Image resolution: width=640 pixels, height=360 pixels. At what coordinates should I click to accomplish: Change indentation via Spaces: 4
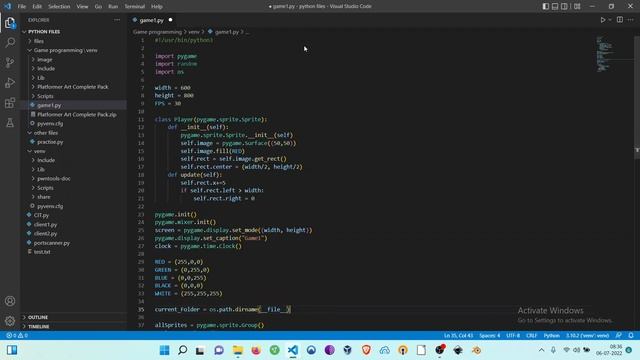pyautogui.click(x=489, y=336)
